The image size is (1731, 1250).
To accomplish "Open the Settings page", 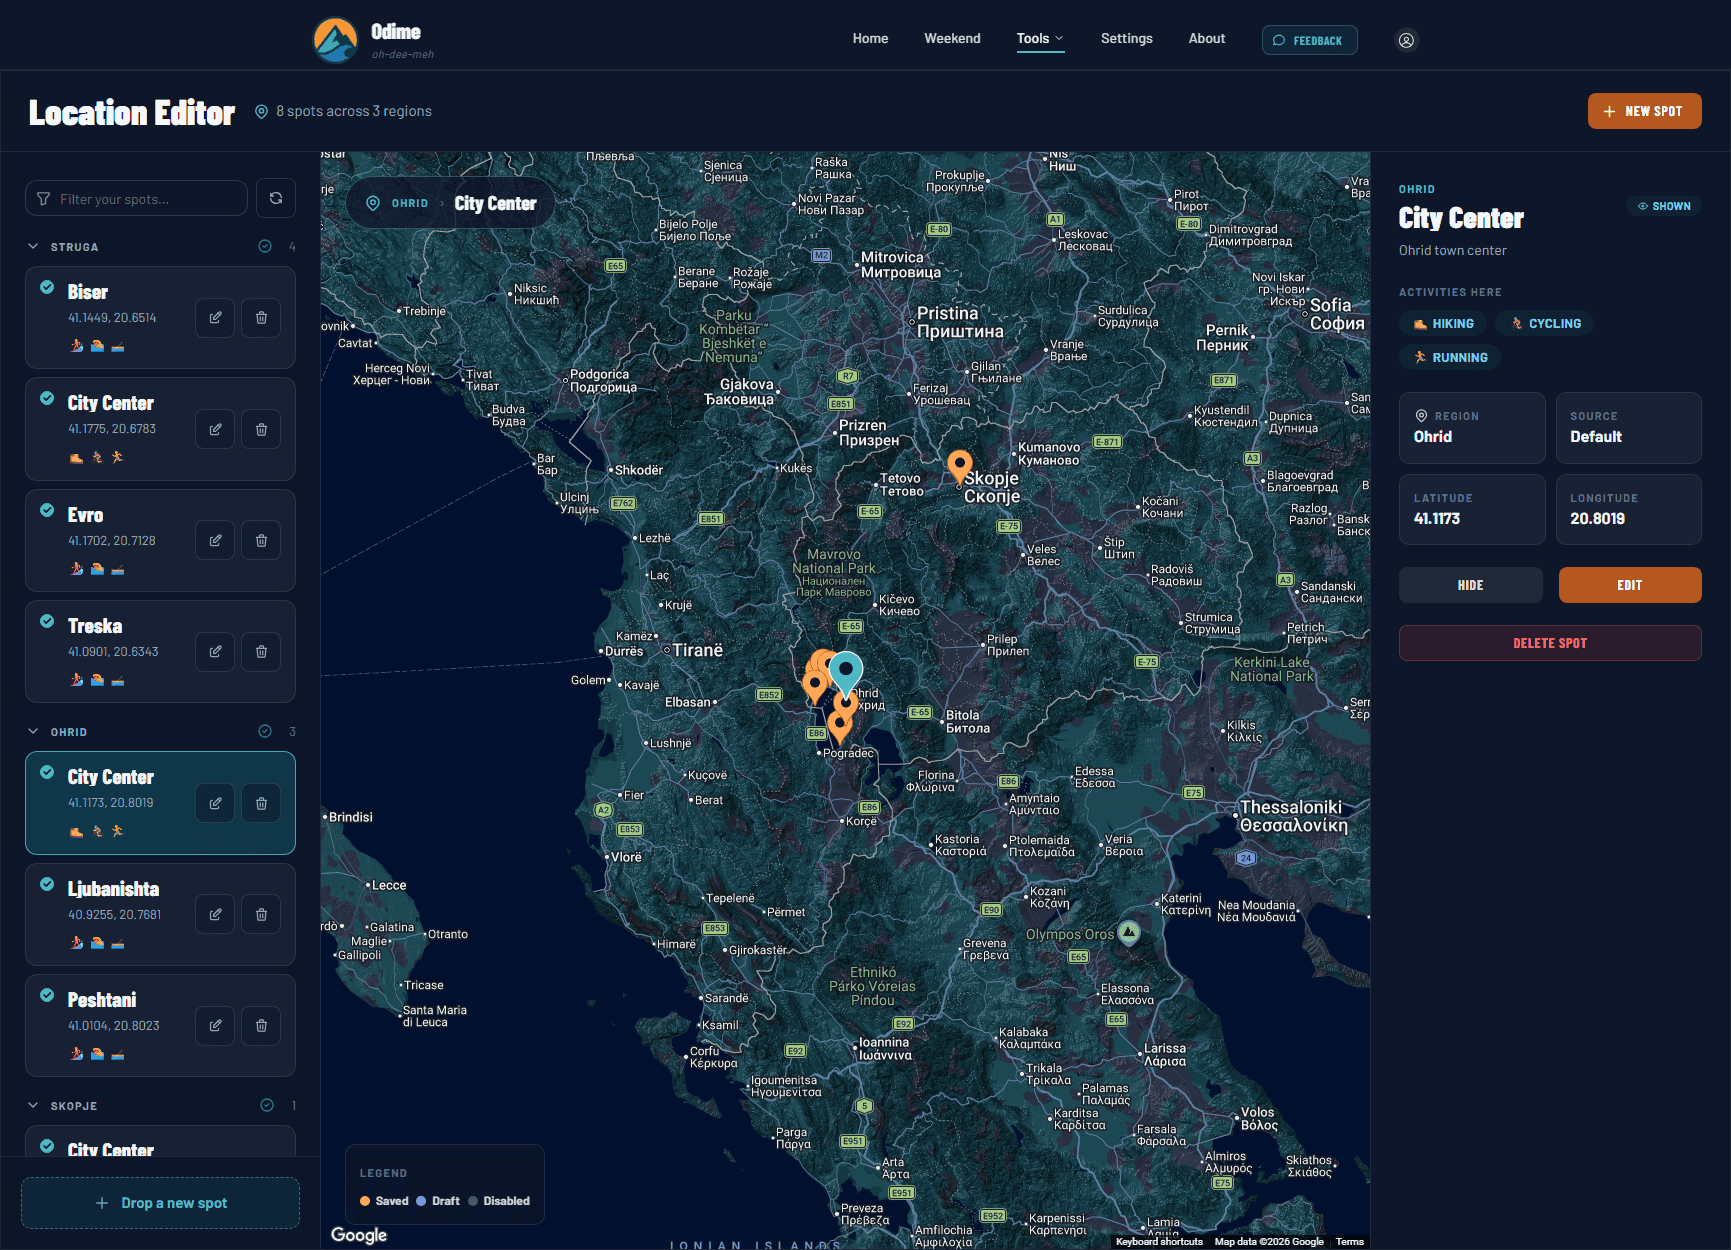I will (x=1126, y=39).
